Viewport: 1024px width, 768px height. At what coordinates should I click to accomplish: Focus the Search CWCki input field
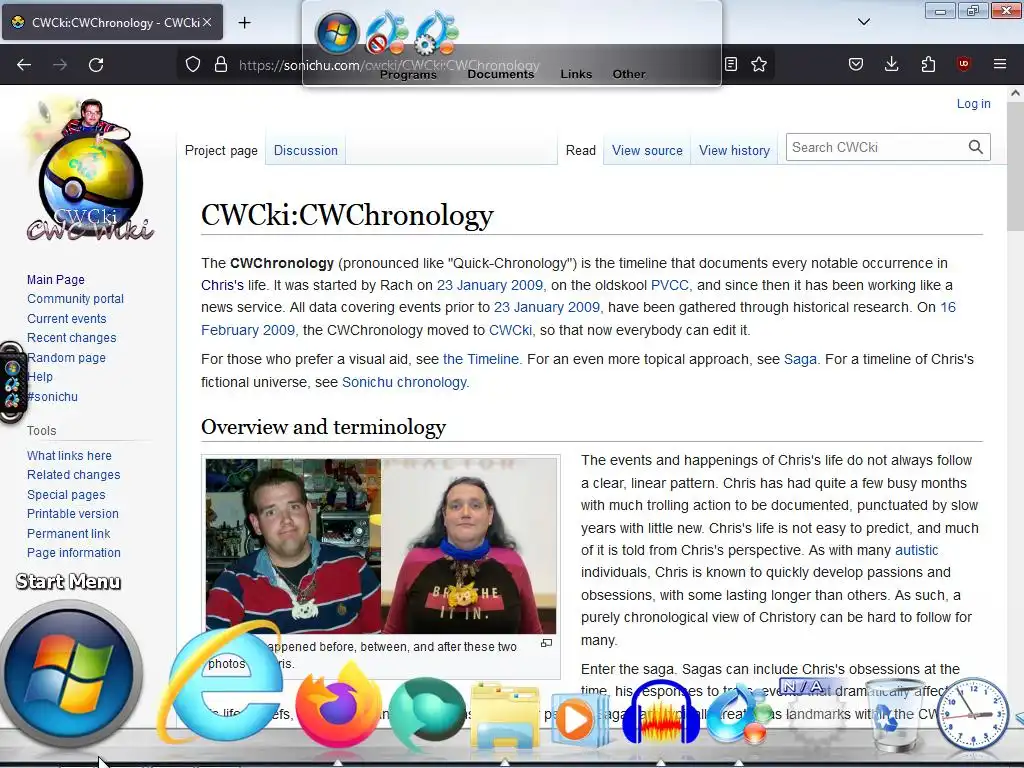coord(875,147)
